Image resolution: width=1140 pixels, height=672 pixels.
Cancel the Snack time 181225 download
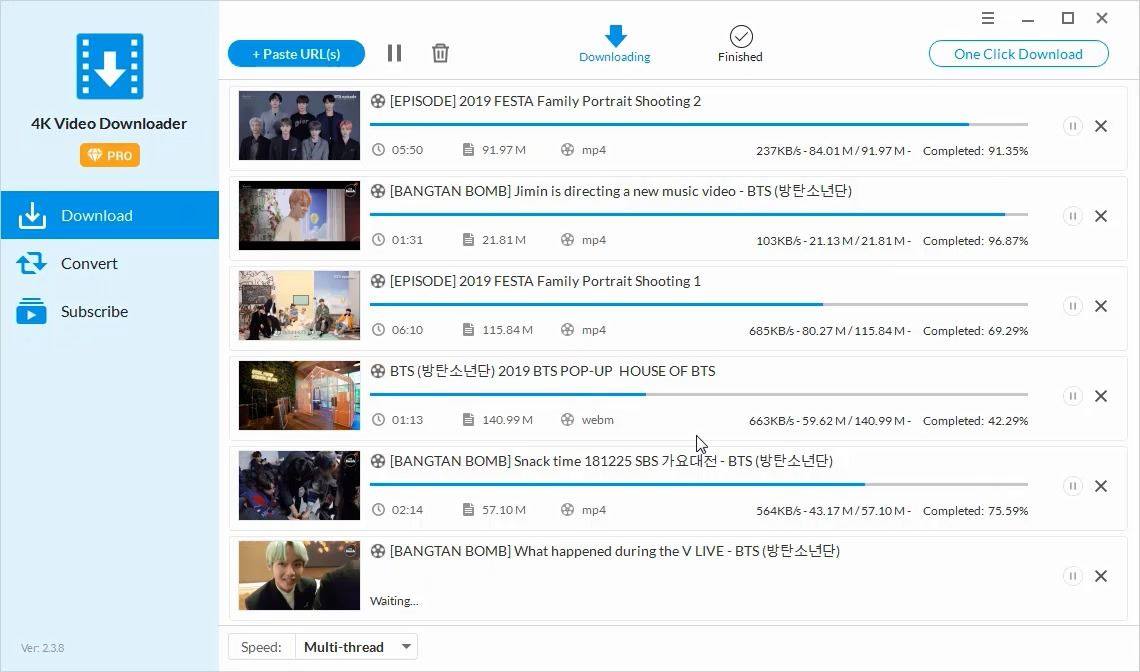(1101, 486)
